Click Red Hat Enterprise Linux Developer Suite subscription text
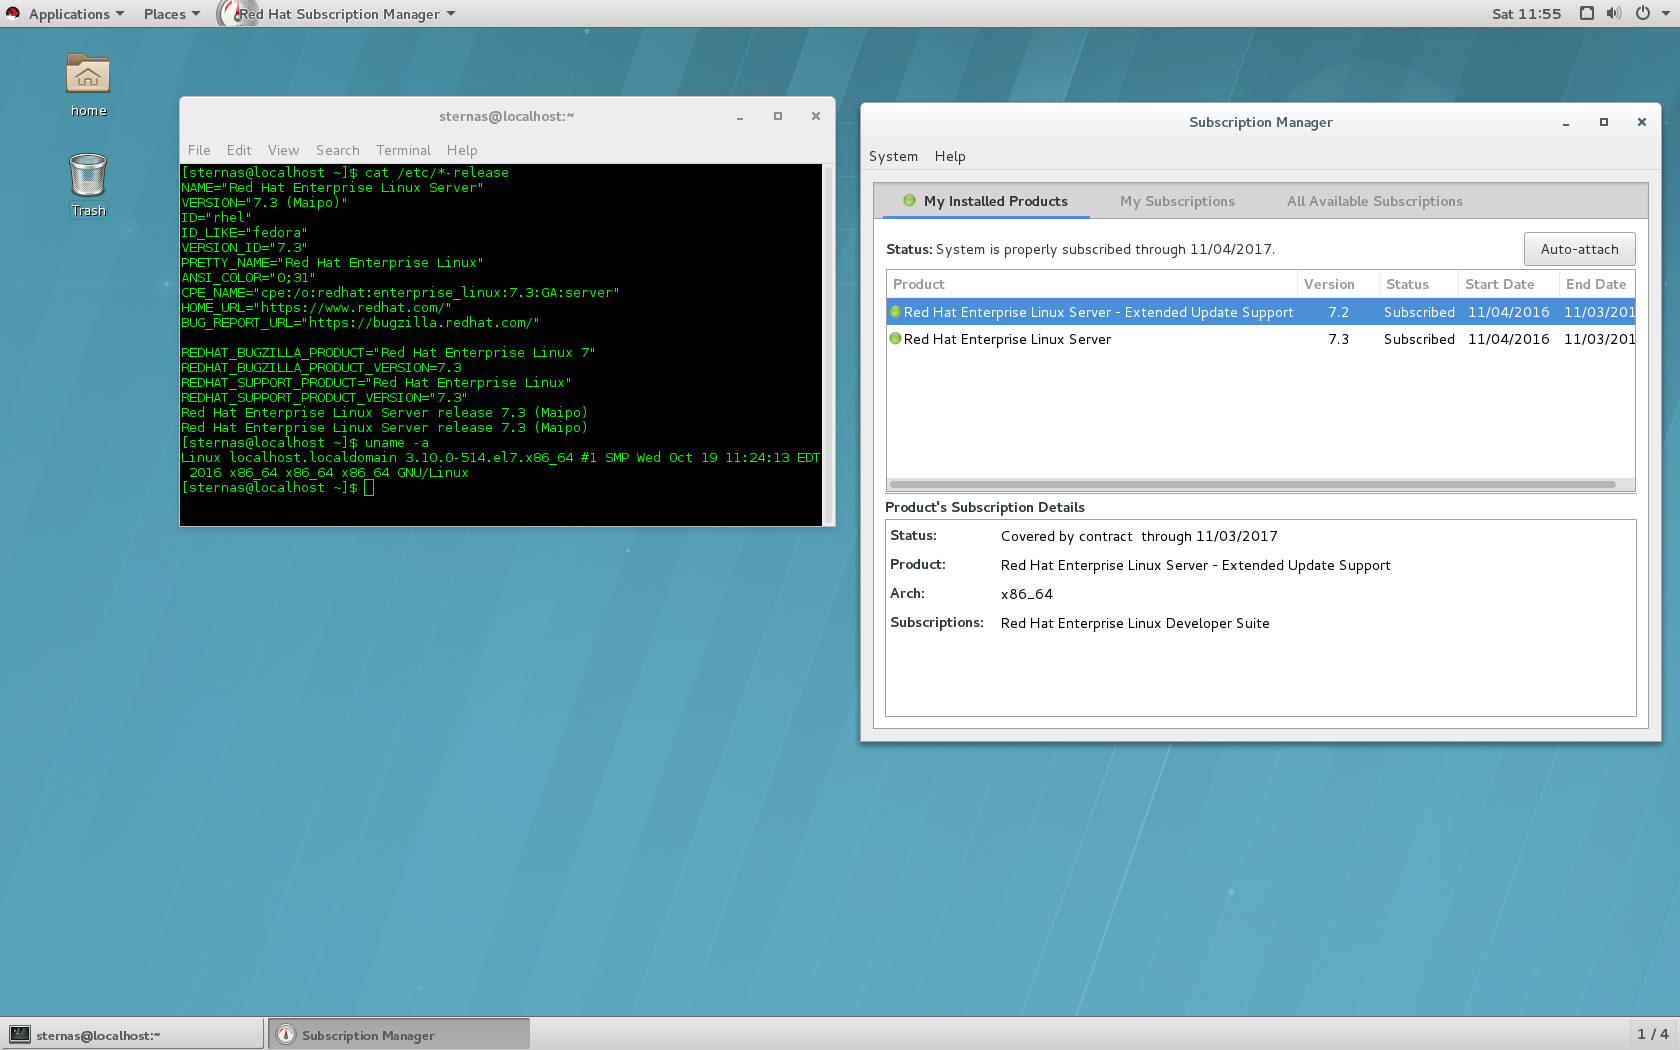1680x1050 pixels. click(x=1135, y=623)
